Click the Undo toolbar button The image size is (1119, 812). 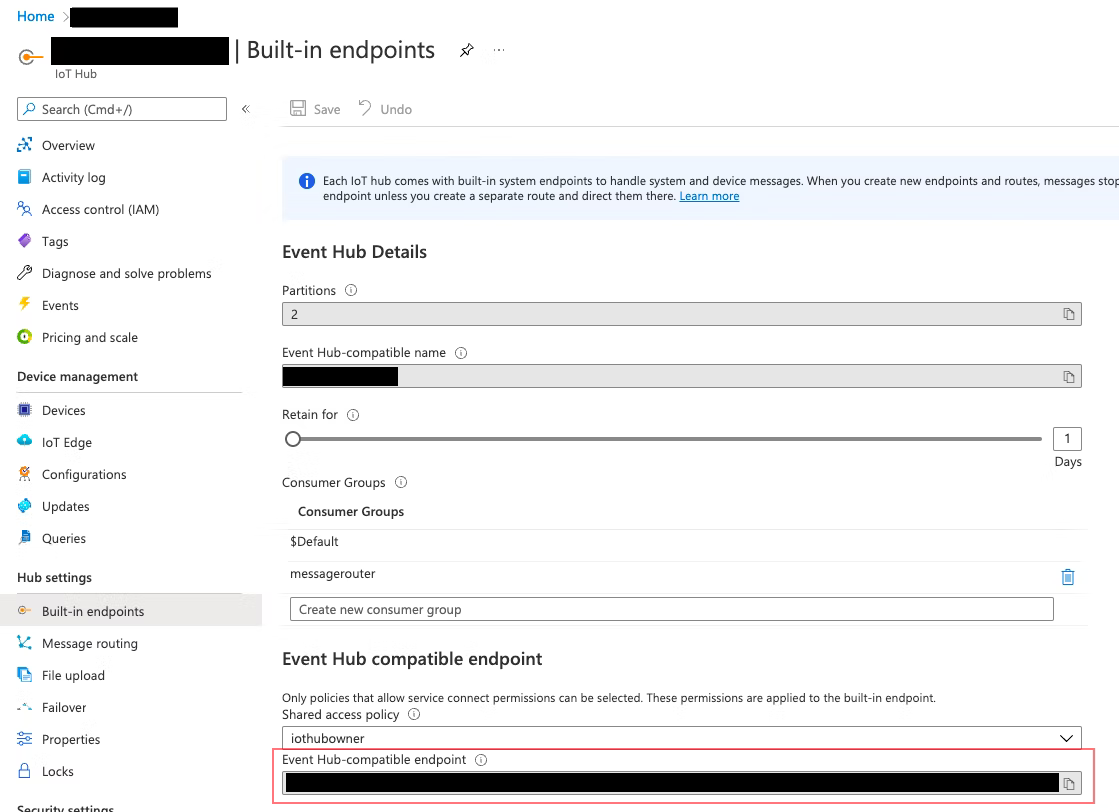385,109
